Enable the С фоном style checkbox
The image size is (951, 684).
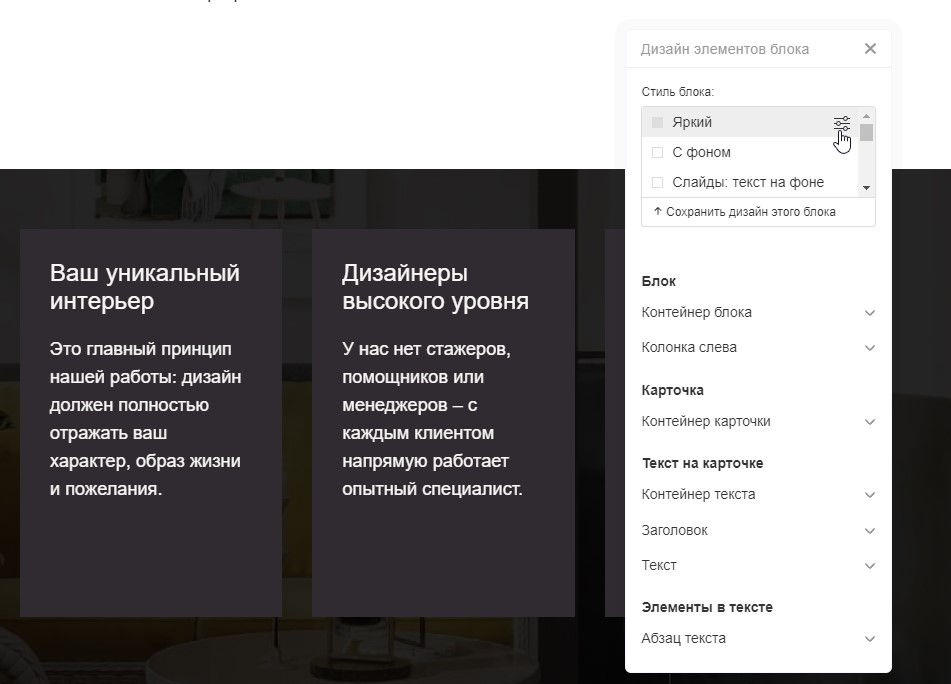point(657,153)
